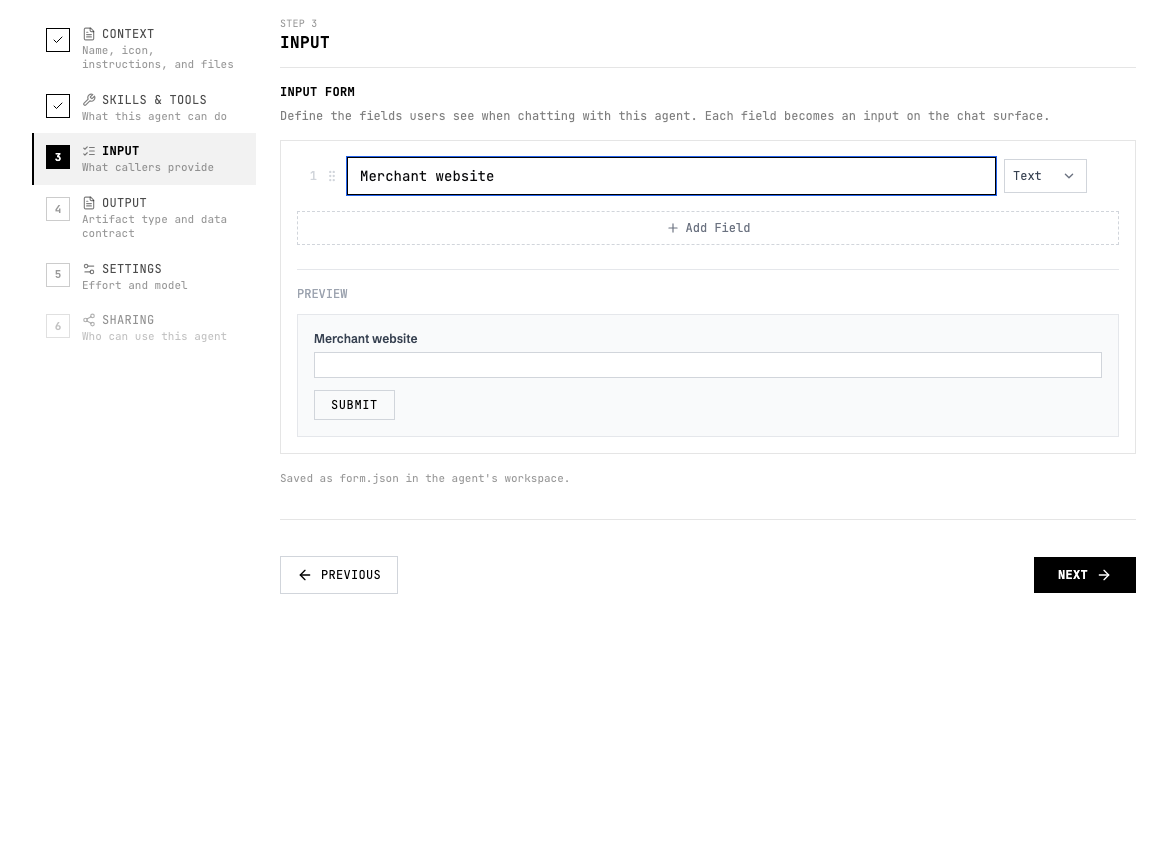Open the Text field type dropdown
This screenshot has height=850, width=1160.
(x=1045, y=176)
